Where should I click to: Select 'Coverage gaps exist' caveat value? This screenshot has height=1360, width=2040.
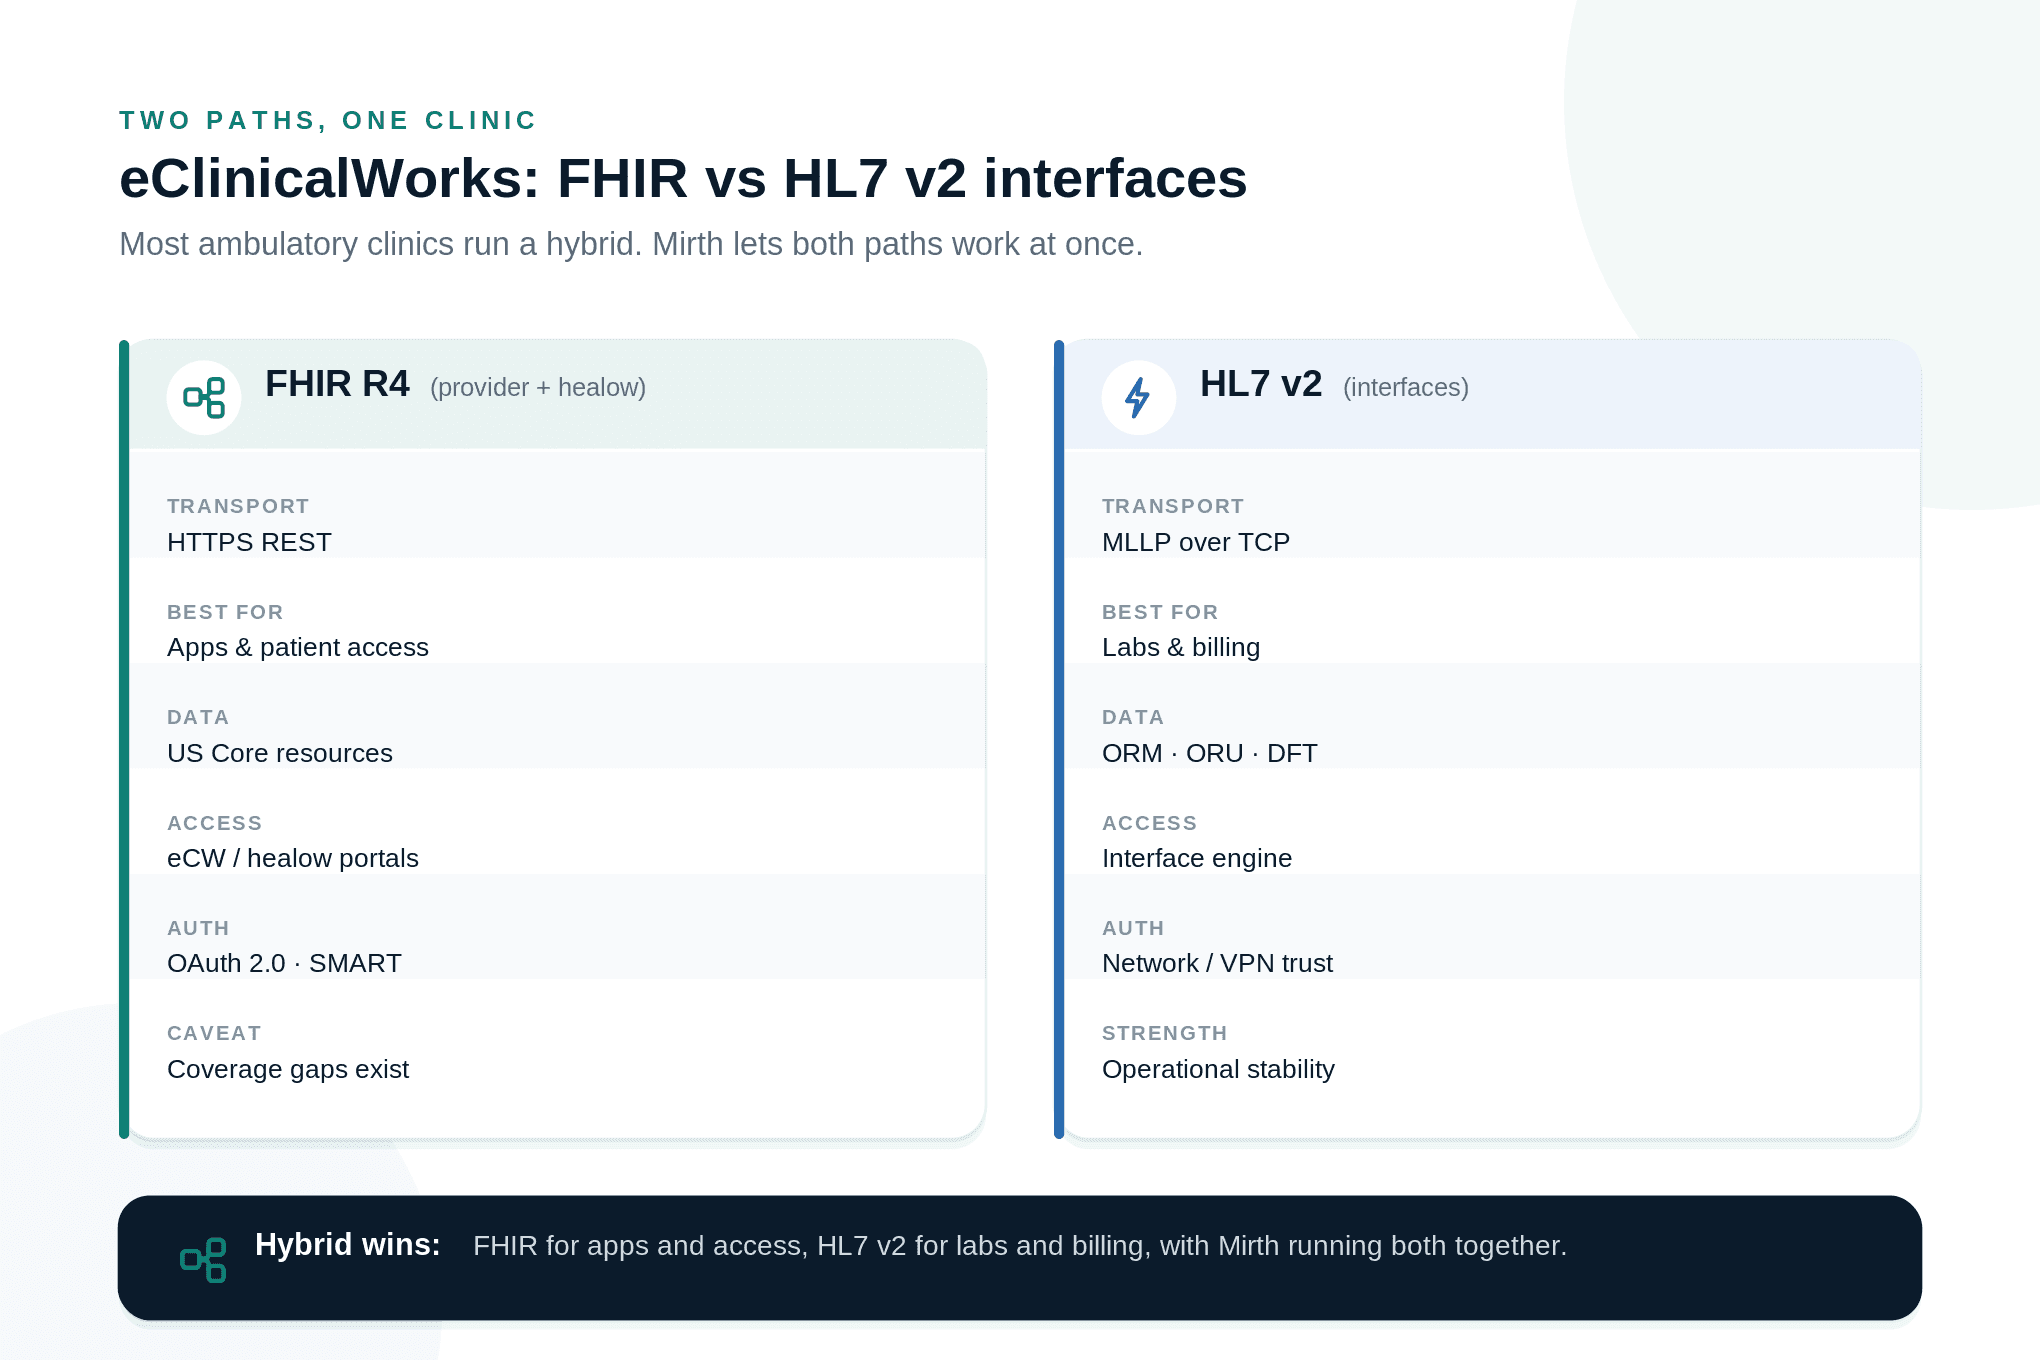pyautogui.click(x=288, y=1069)
